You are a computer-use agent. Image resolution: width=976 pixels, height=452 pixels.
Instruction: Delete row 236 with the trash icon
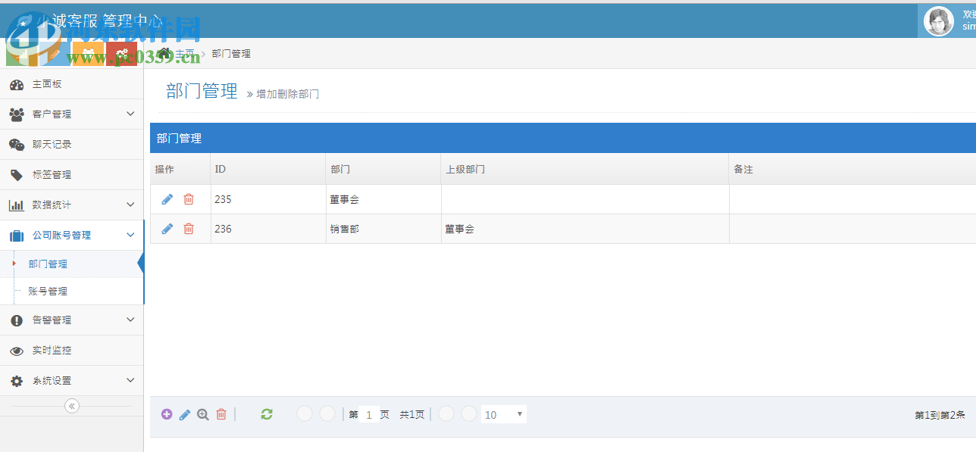(x=189, y=228)
